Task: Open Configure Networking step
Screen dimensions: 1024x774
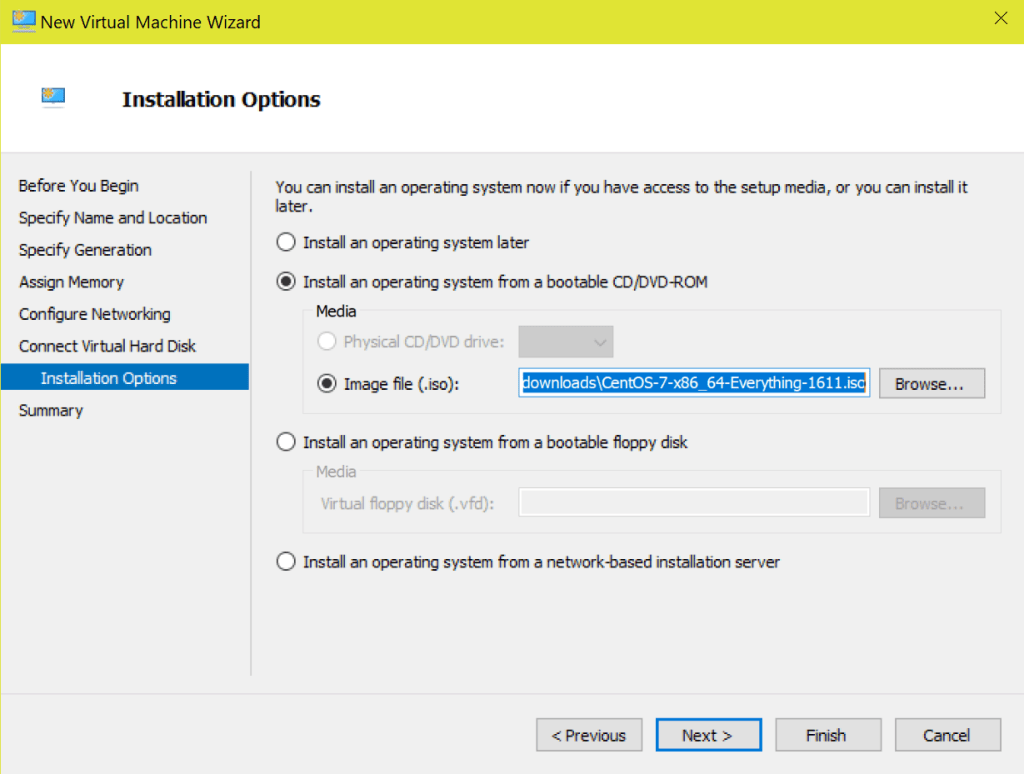Action: click(94, 313)
